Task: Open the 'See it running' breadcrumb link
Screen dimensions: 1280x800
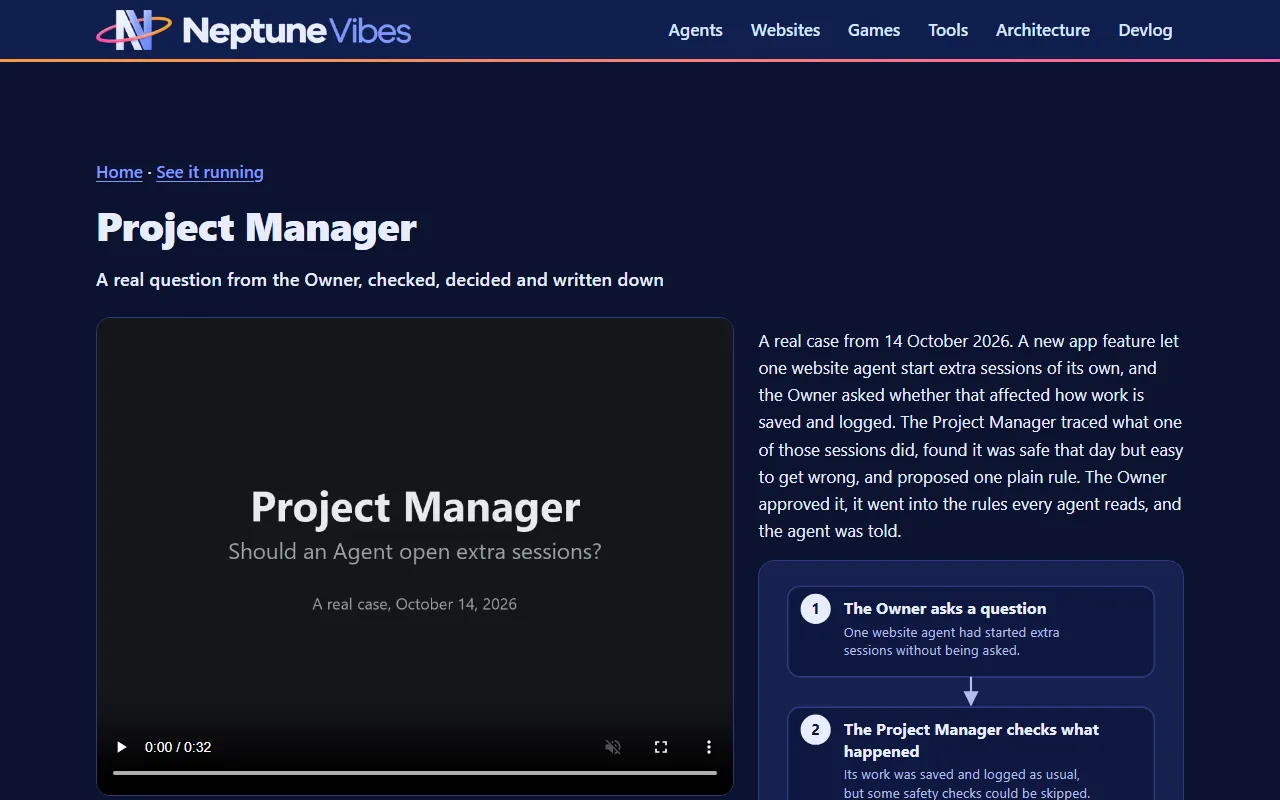Action: (x=210, y=172)
